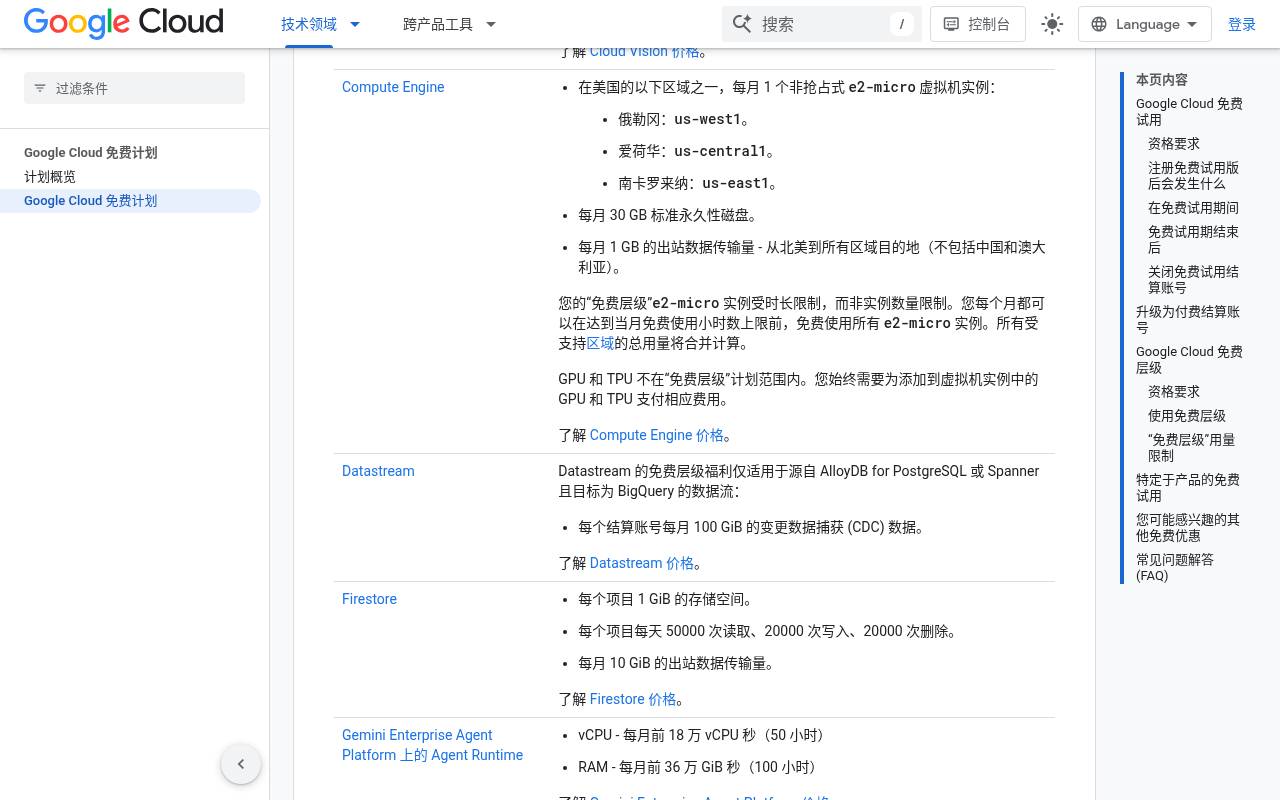Screen dimensions: 1280x800
Task: Expand the 跨产品工具 dropdown arrow
Action: [491, 24]
